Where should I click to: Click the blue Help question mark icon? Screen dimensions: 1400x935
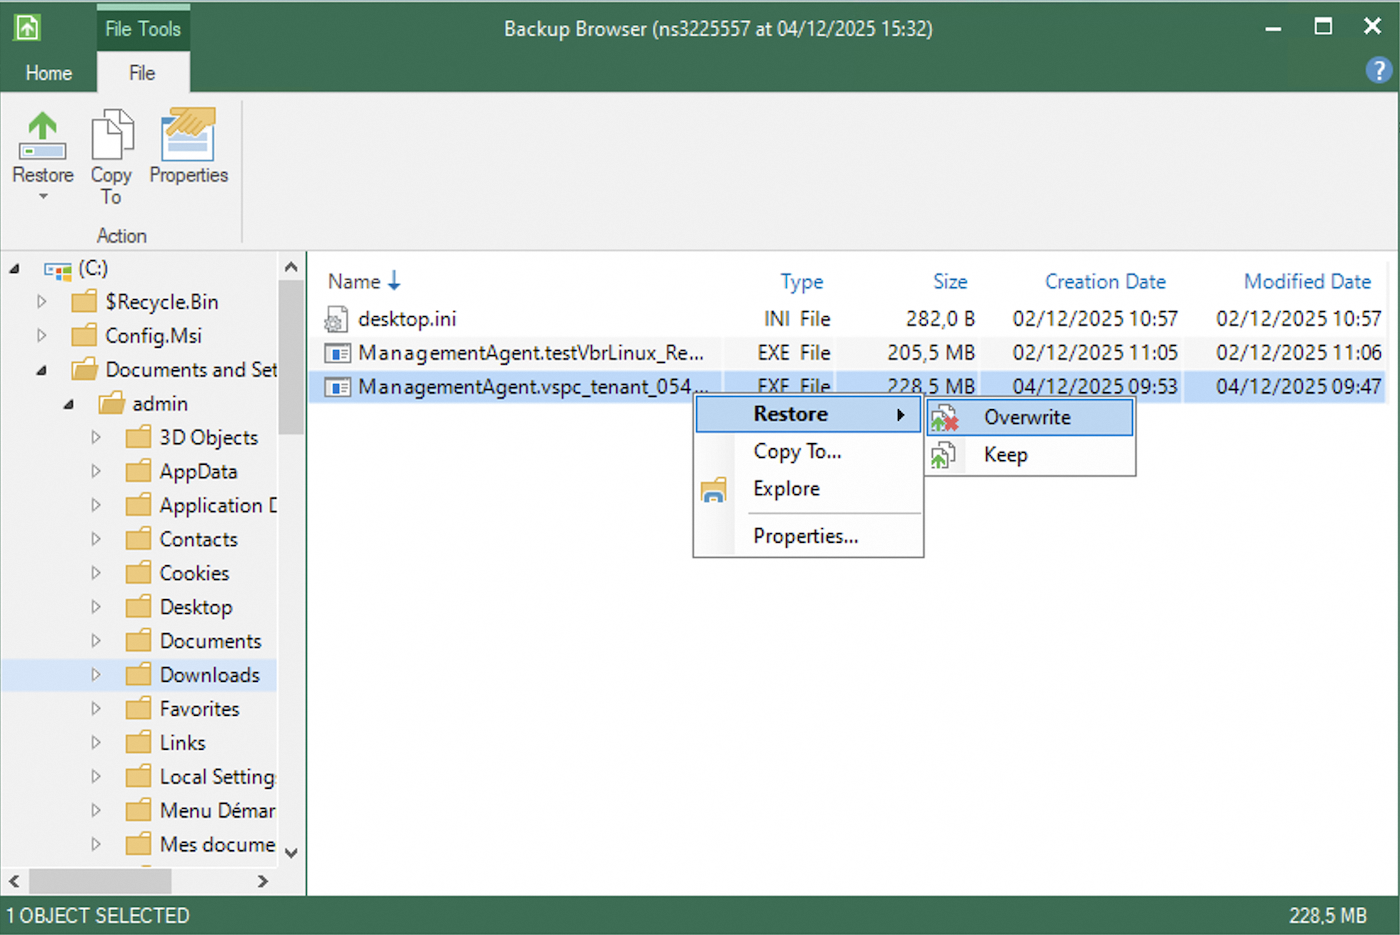pos(1379,70)
